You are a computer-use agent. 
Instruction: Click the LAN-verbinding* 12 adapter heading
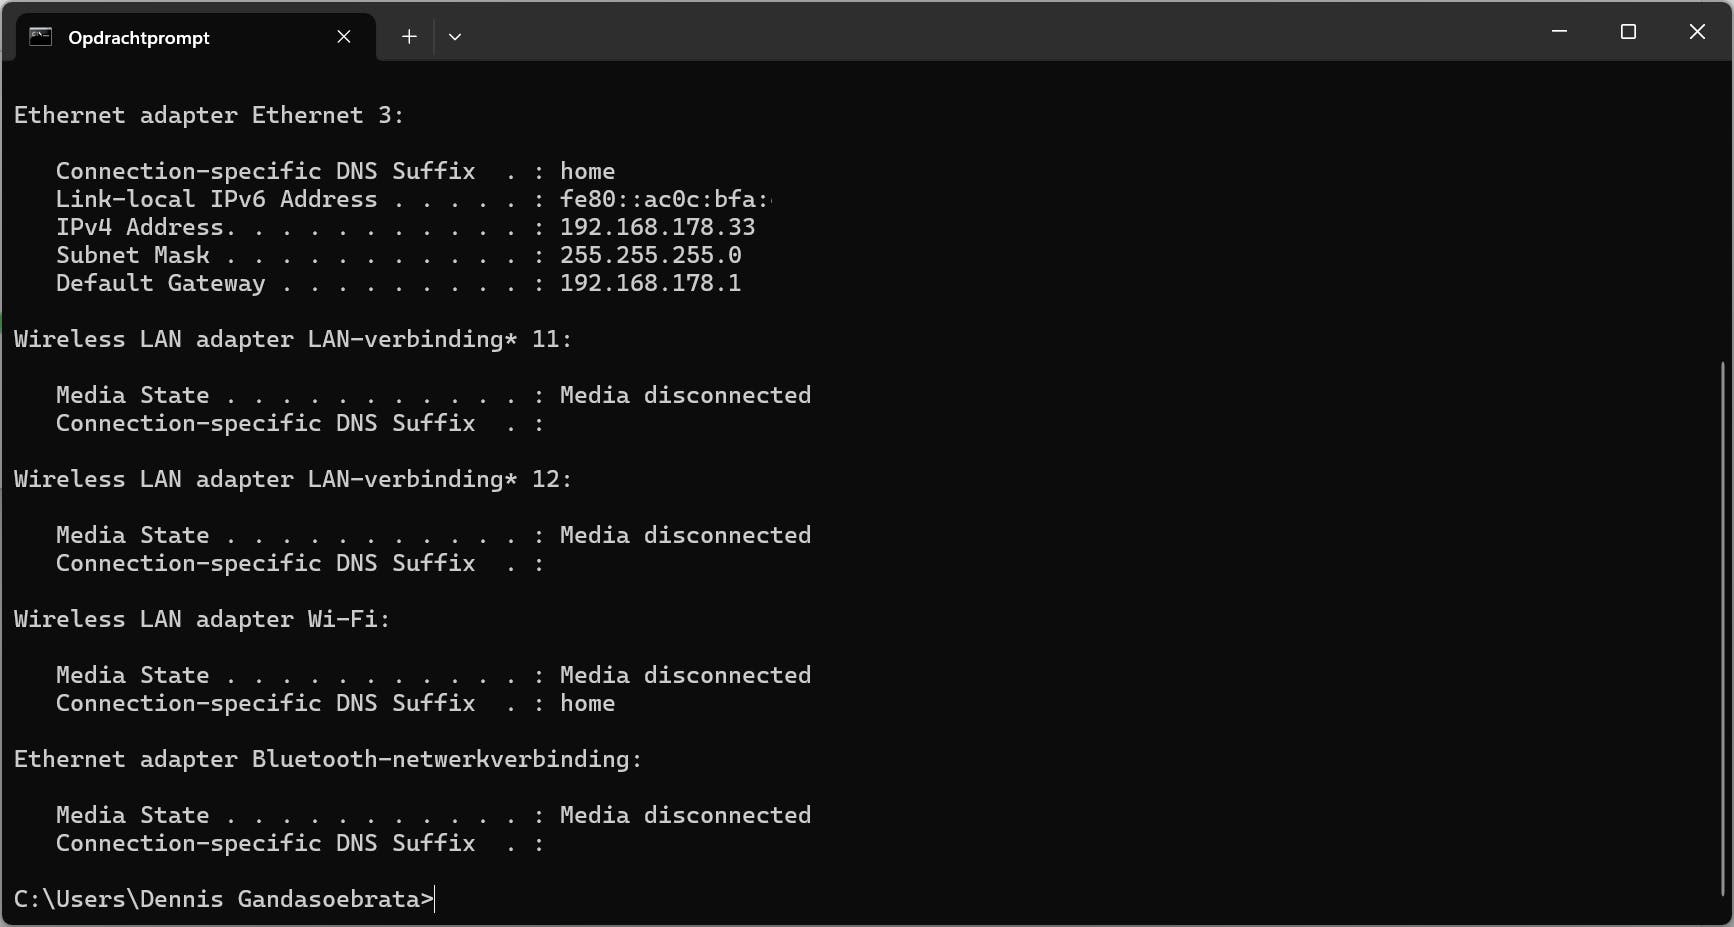point(293,479)
